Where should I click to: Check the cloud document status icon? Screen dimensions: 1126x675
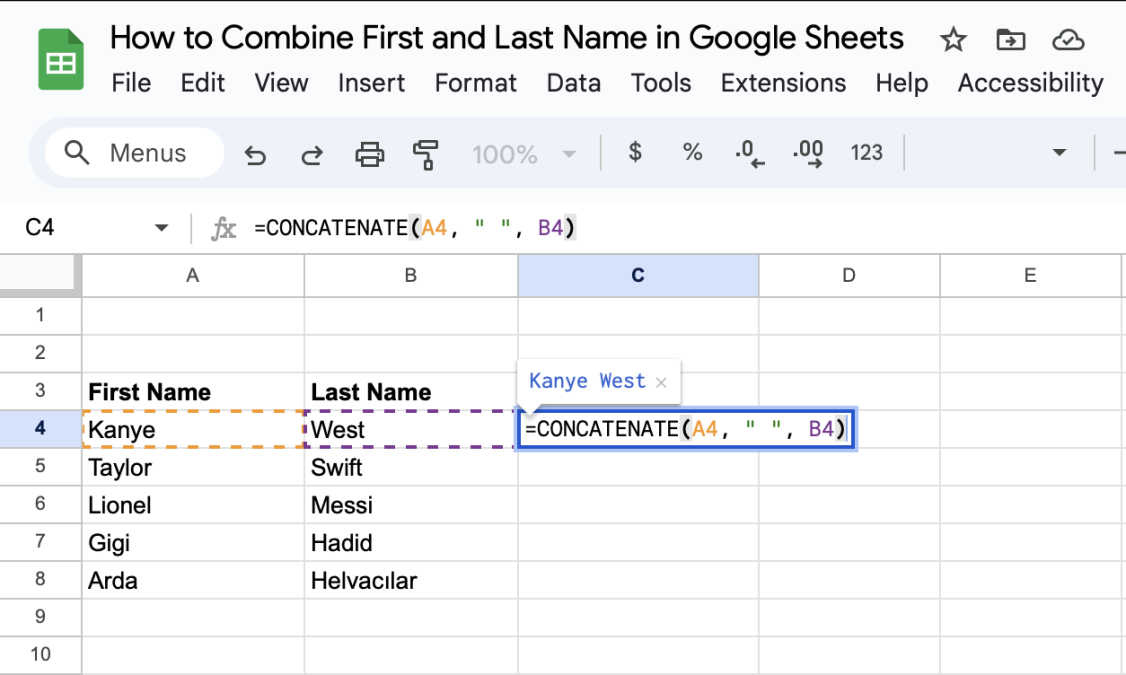pyautogui.click(x=1068, y=40)
